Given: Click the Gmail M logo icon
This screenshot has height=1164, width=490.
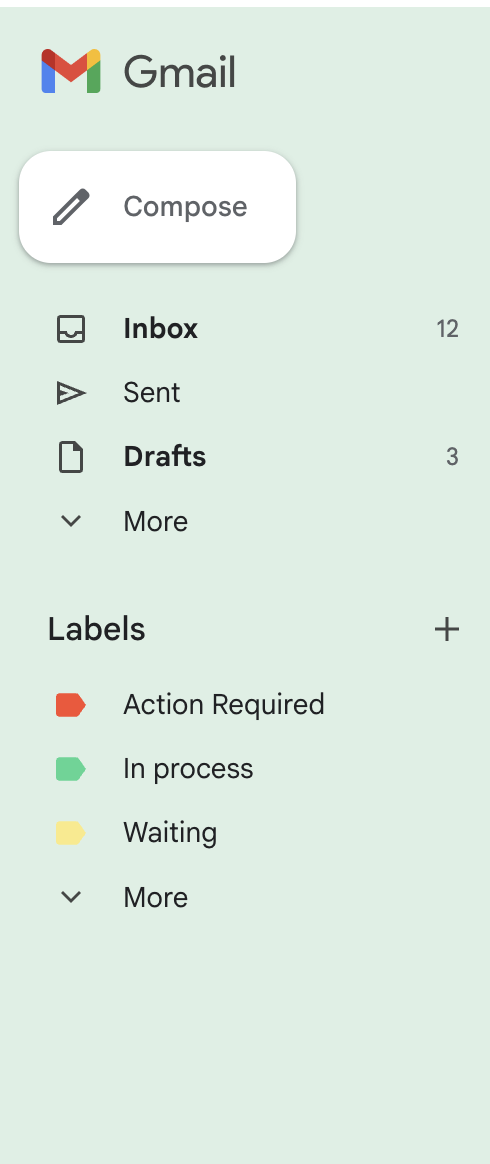Looking at the screenshot, I should [x=71, y=71].
